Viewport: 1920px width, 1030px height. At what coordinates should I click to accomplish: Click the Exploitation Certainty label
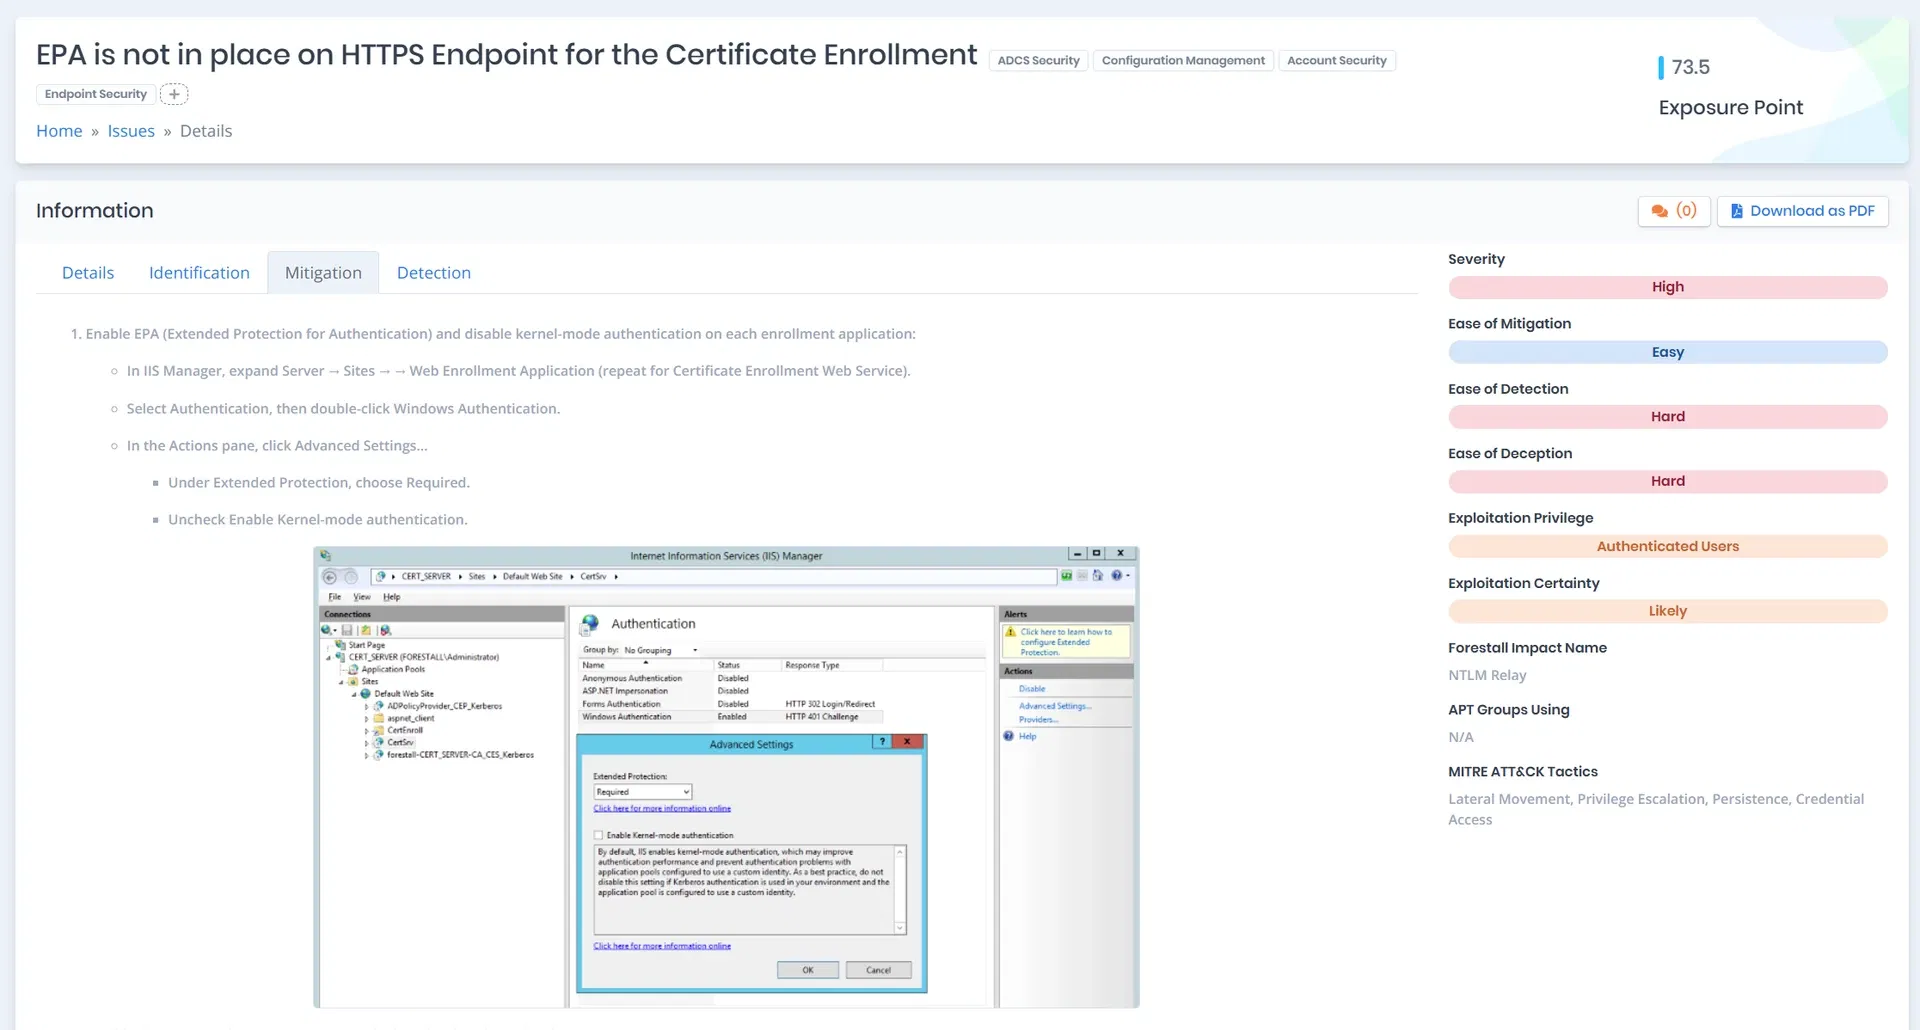point(1523,583)
